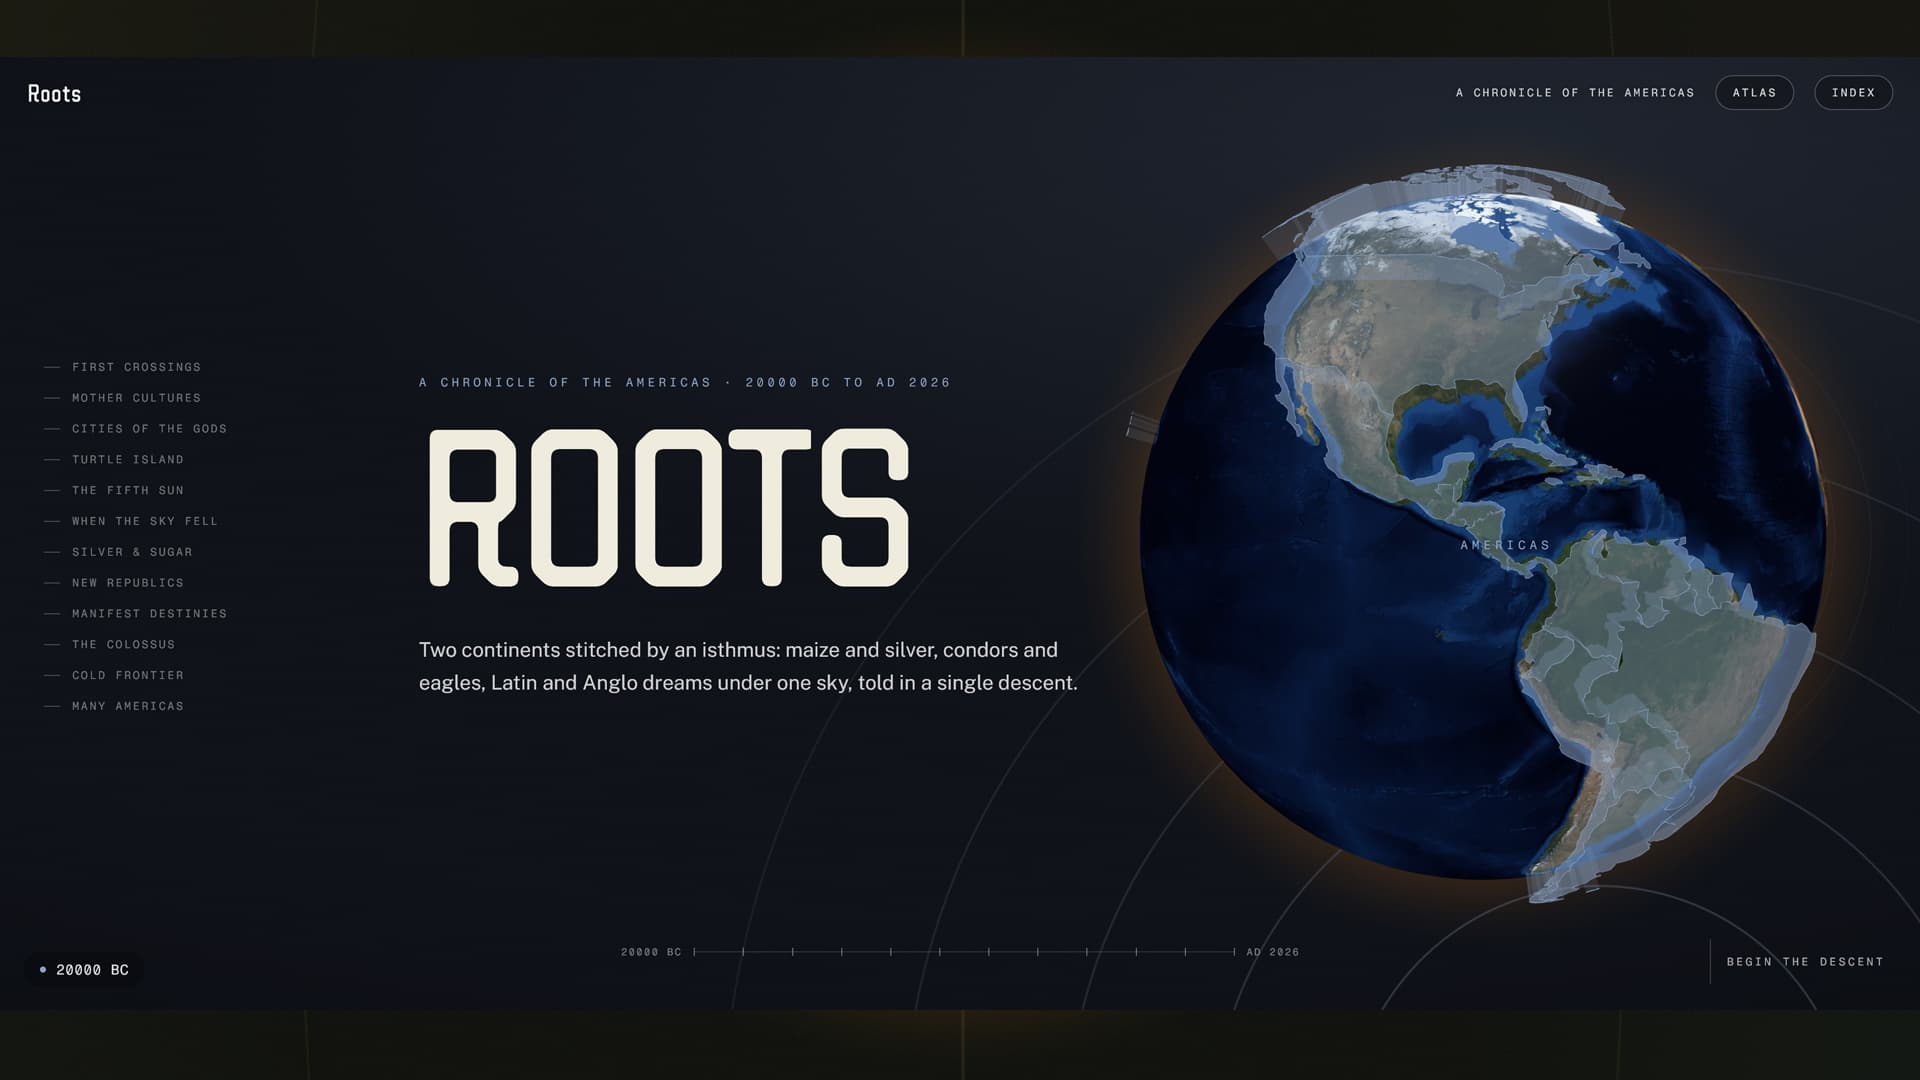
Task: Open the Index page
Action: [1853, 93]
